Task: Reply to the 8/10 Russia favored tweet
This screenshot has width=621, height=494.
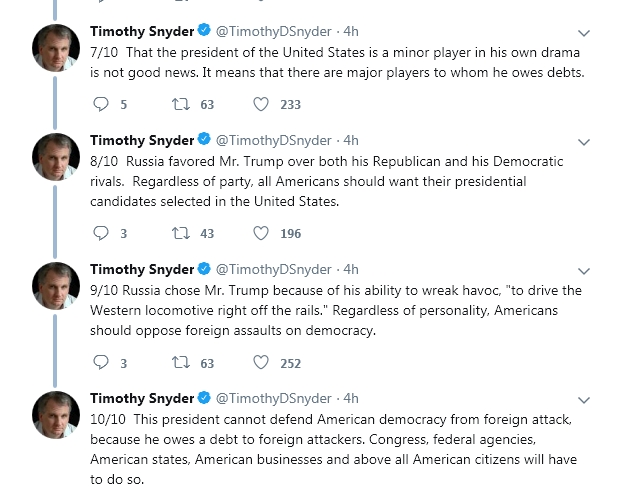Action: [x=100, y=234]
